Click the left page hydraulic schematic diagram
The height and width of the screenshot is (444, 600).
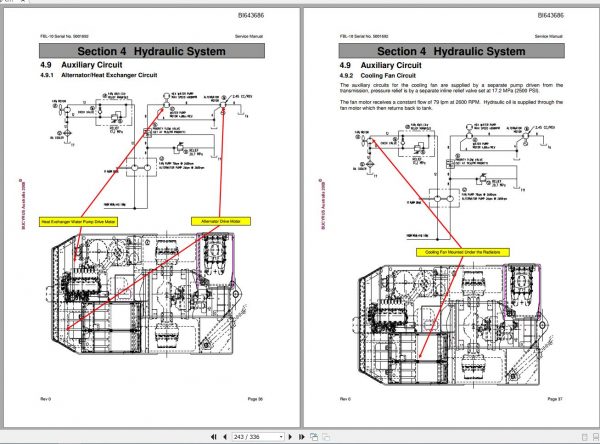pos(151,151)
